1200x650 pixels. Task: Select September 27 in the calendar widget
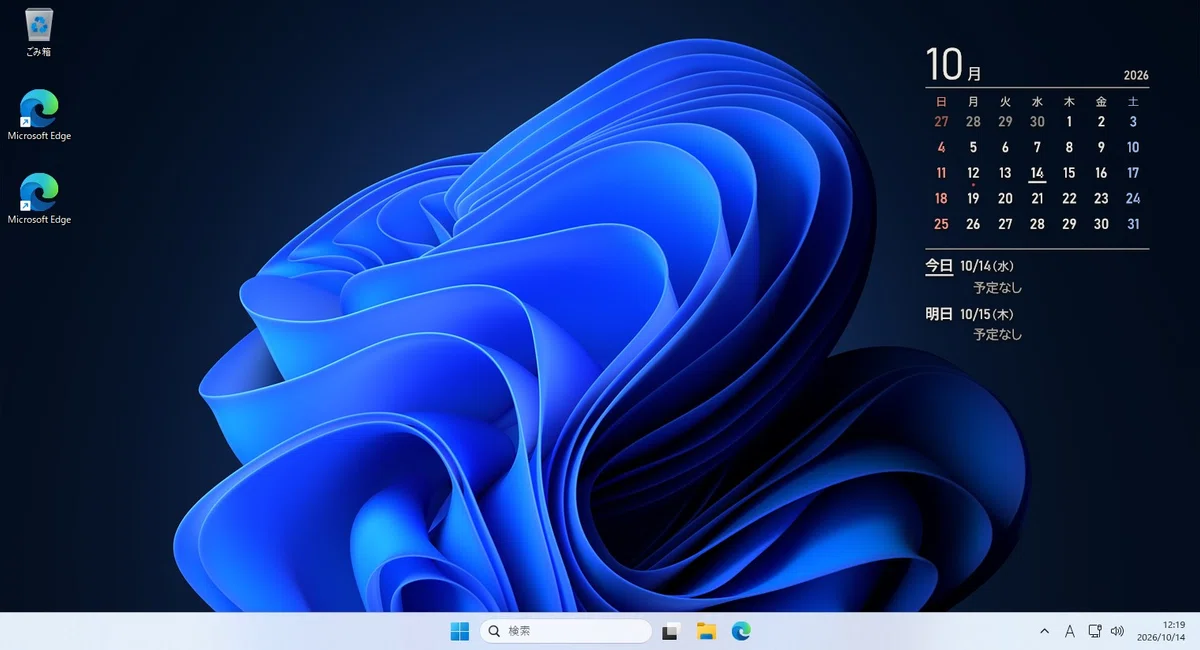tap(941, 122)
